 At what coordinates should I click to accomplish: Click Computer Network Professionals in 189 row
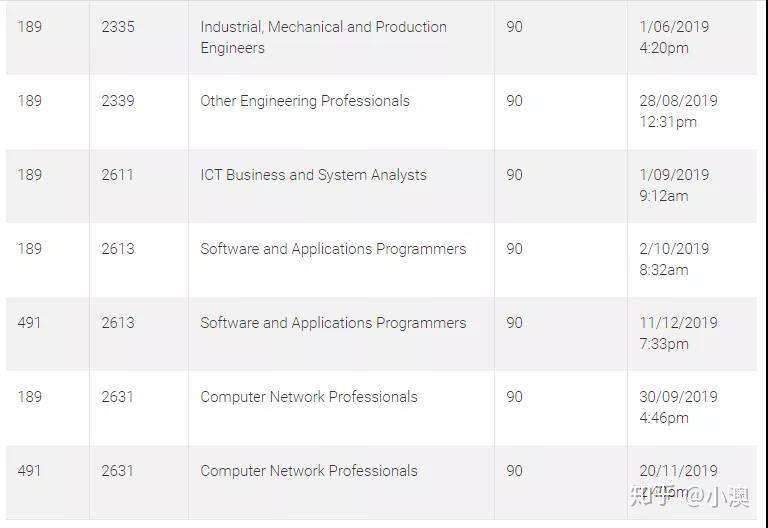[x=309, y=397]
